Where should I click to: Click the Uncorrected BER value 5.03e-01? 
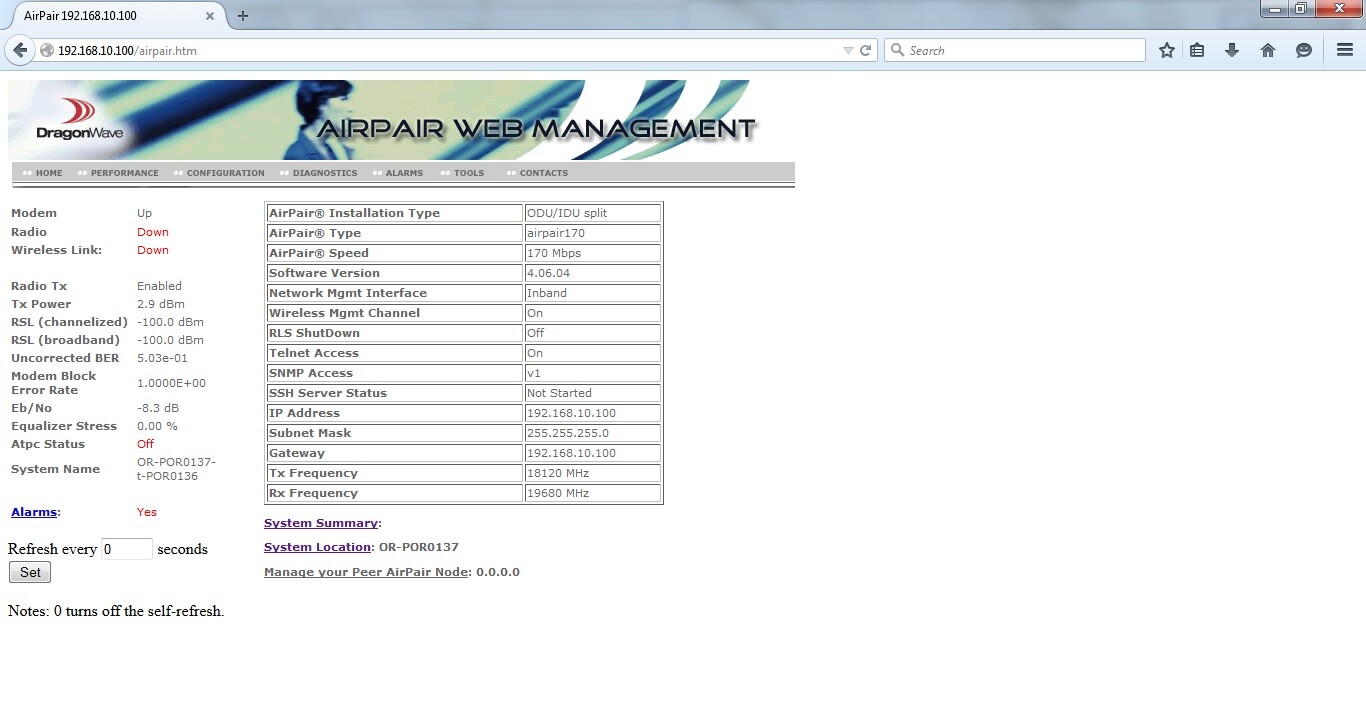162,358
